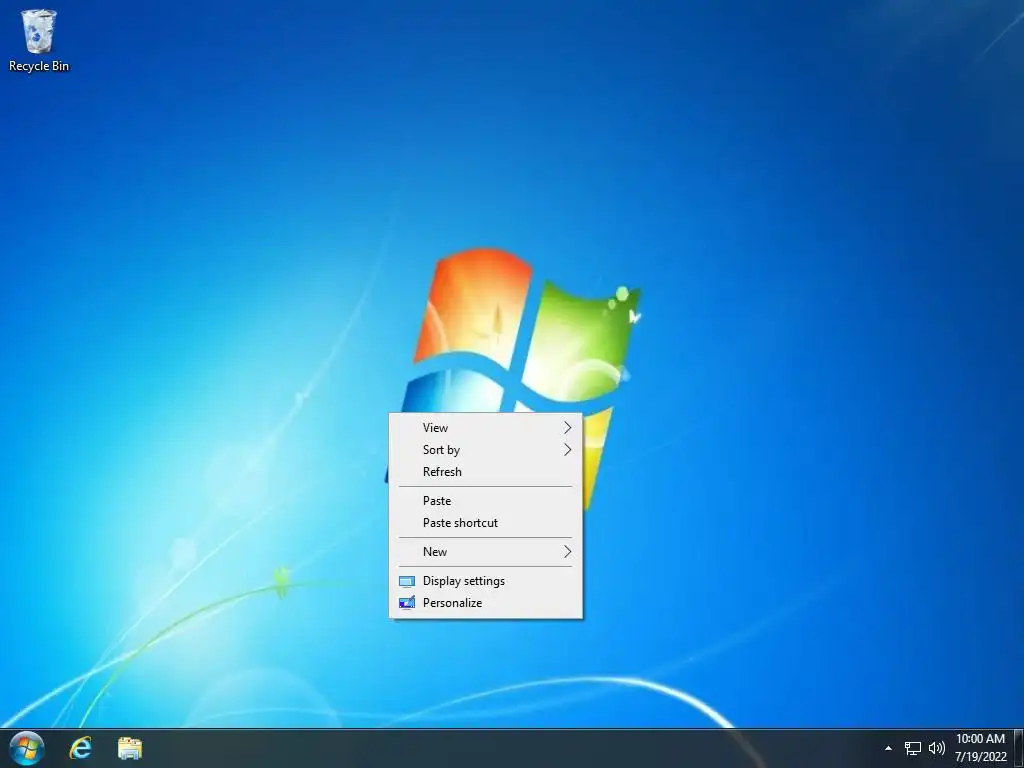Click the Personalize menu item icon

point(407,603)
